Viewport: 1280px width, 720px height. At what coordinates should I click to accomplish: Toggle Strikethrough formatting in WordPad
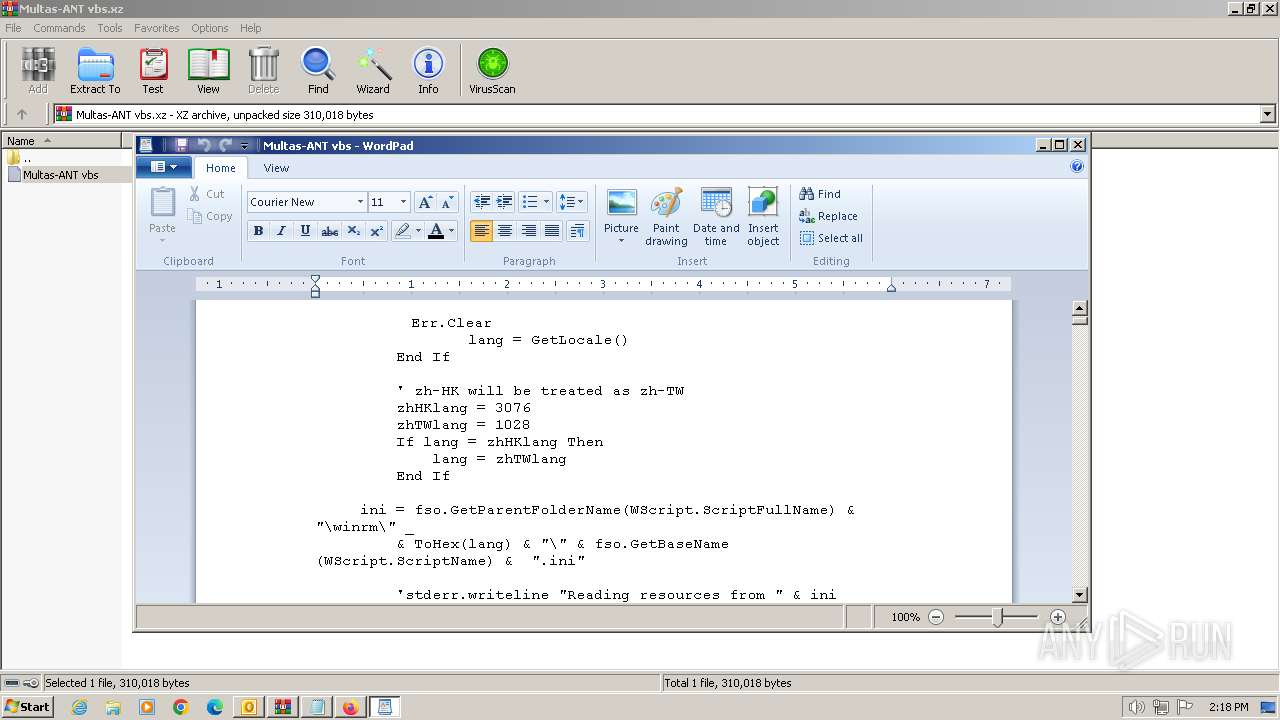tap(329, 231)
